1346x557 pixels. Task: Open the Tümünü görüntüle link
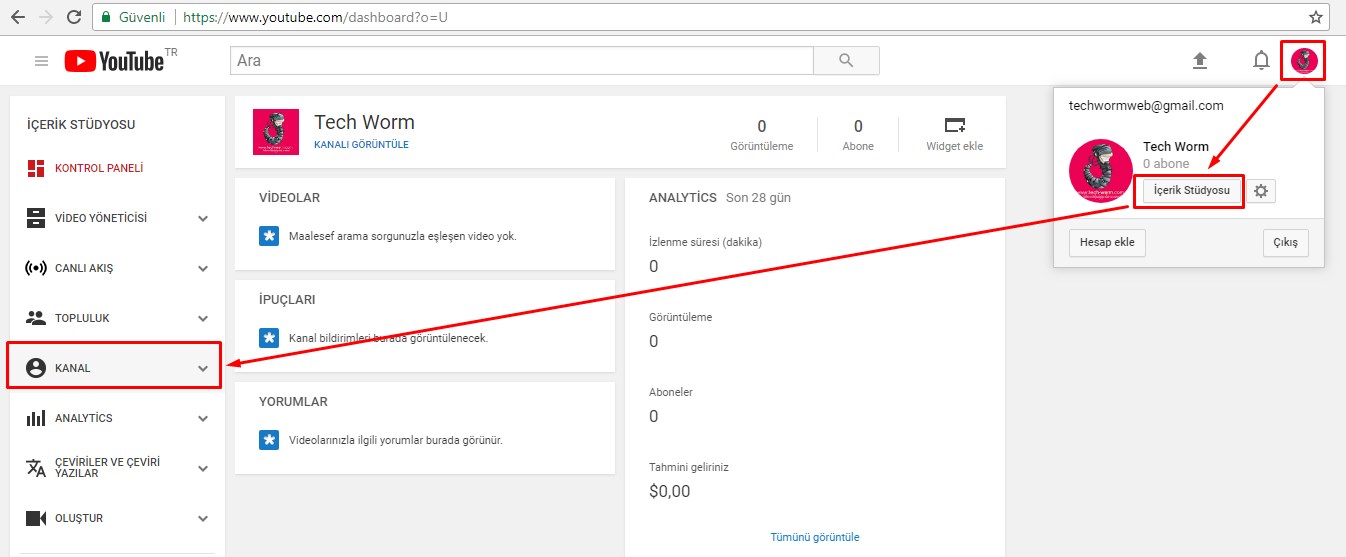[x=814, y=537]
